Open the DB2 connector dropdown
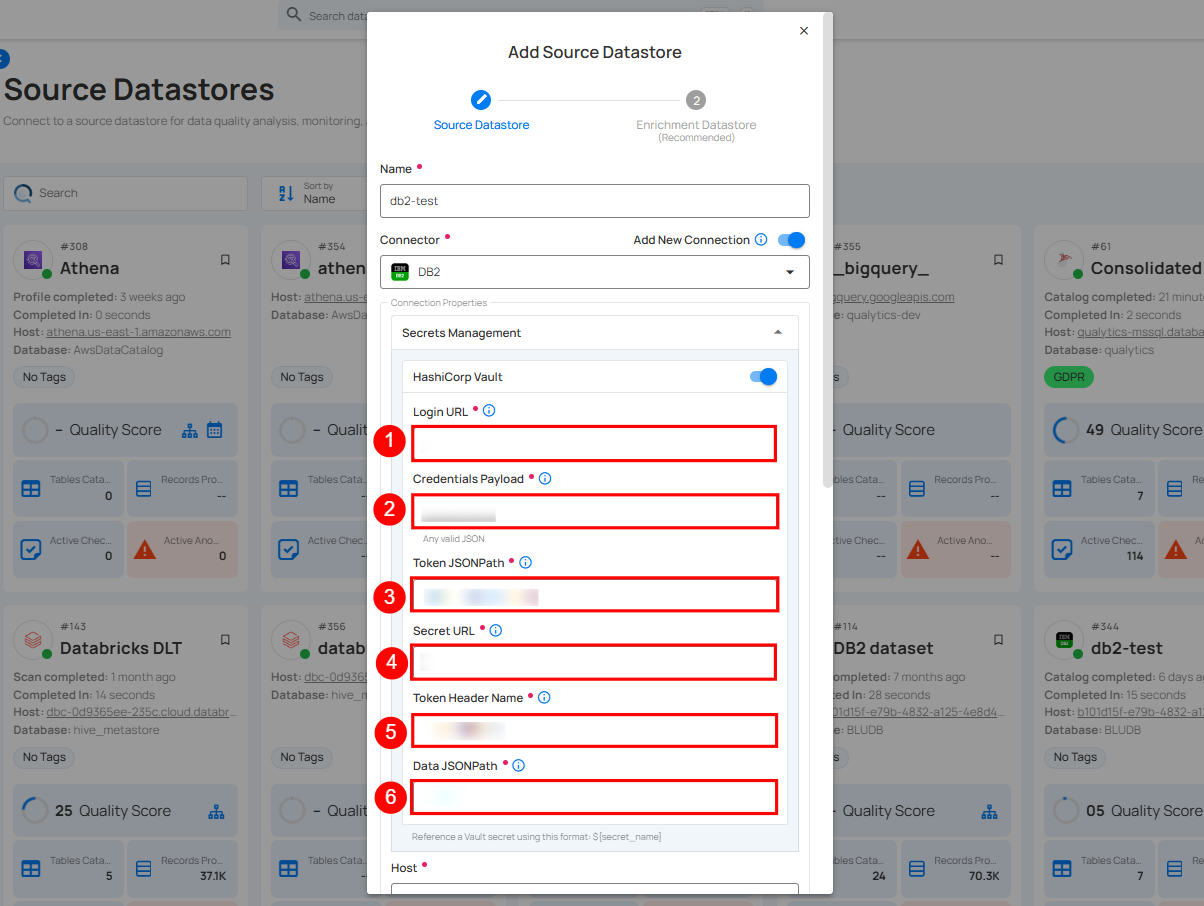This screenshot has height=906, width=1204. click(594, 272)
